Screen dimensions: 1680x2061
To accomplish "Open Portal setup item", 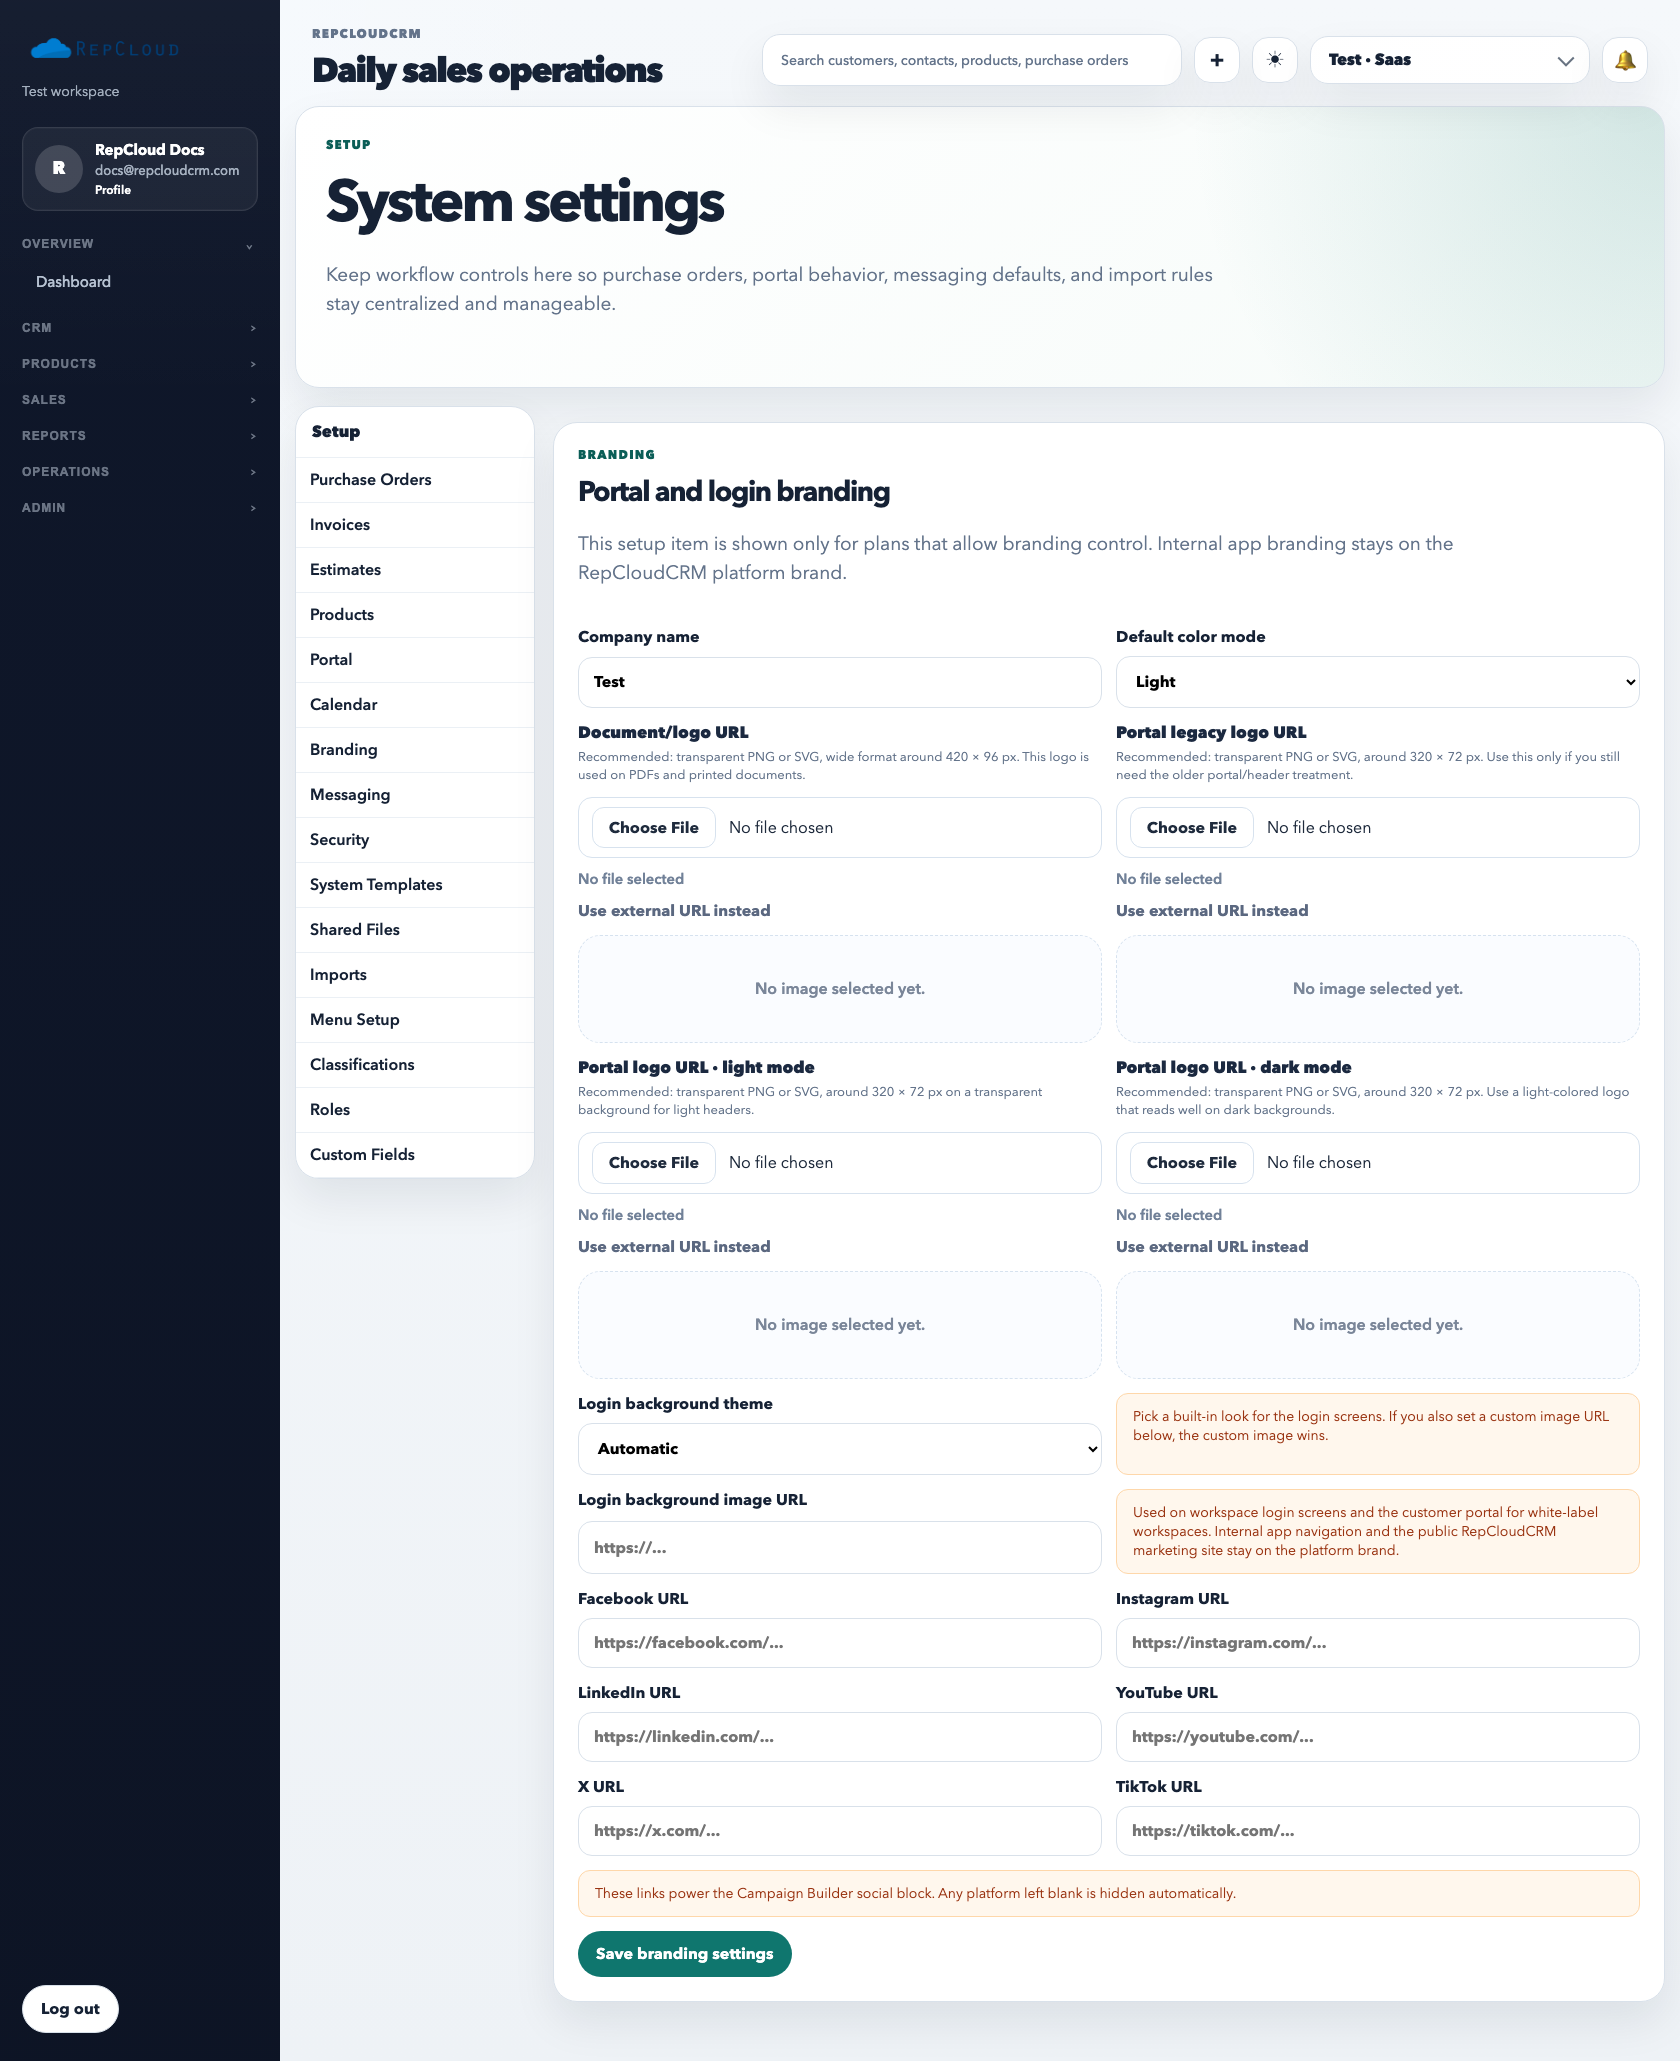I will 415,660.
